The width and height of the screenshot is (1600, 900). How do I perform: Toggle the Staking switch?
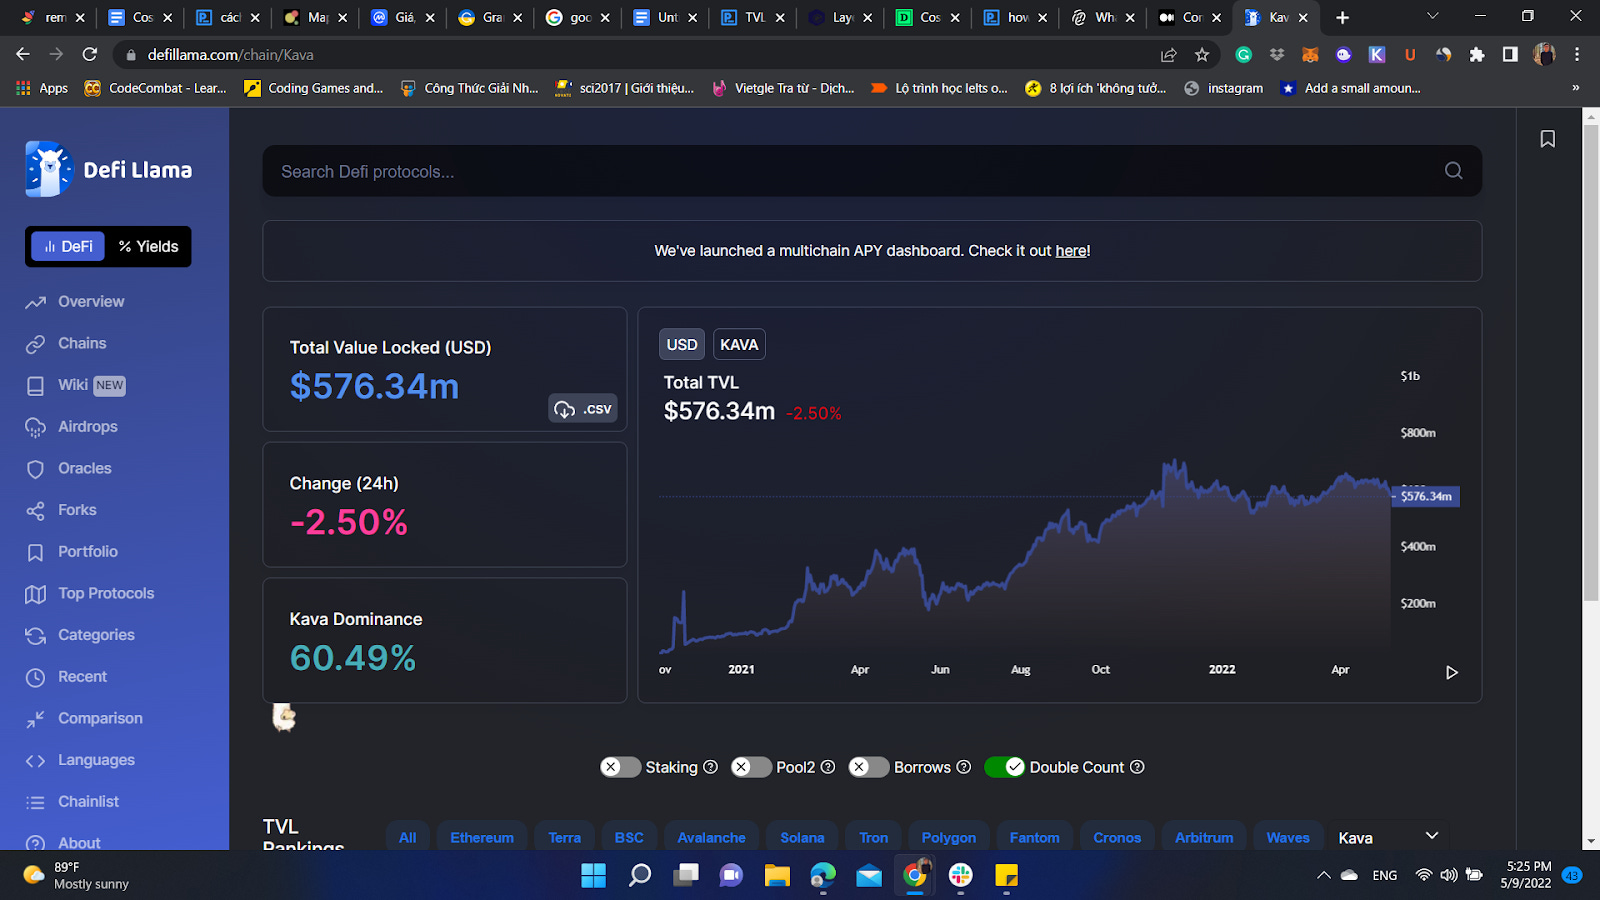point(620,767)
